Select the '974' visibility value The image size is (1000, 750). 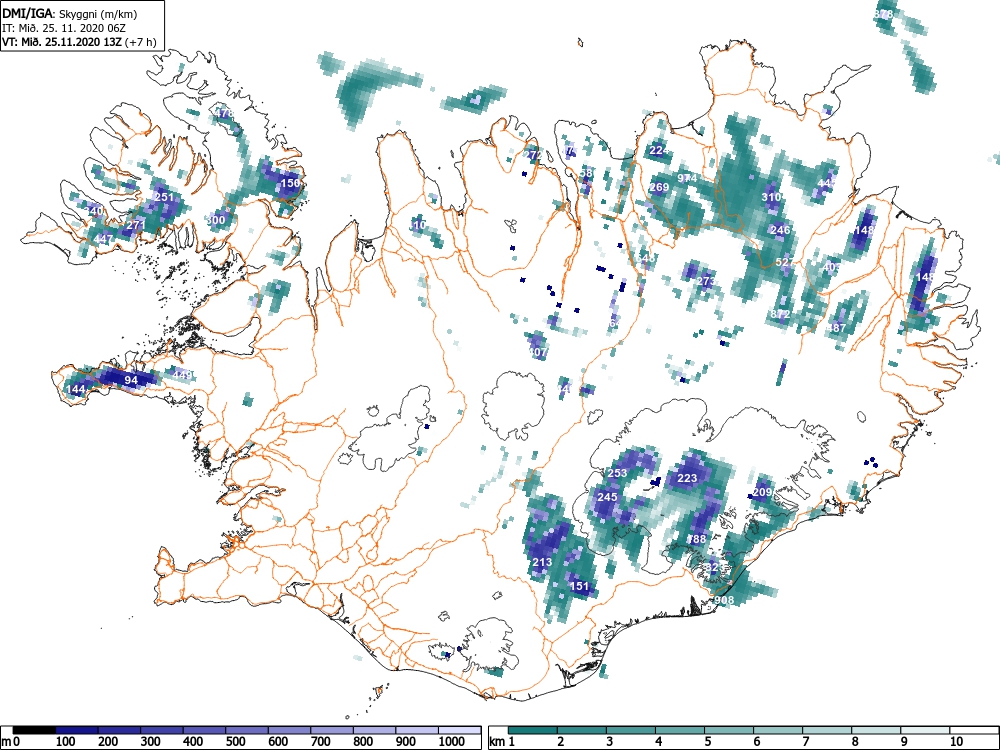click(x=687, y=178)
